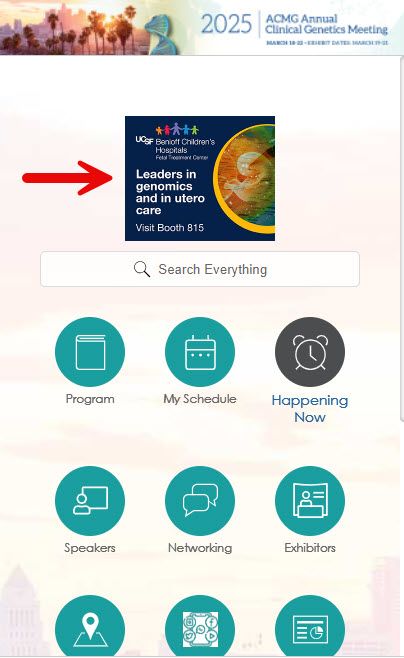Click the My Schedule text label
The height and width of the screenshot is (658, 404).
point(200,399)
